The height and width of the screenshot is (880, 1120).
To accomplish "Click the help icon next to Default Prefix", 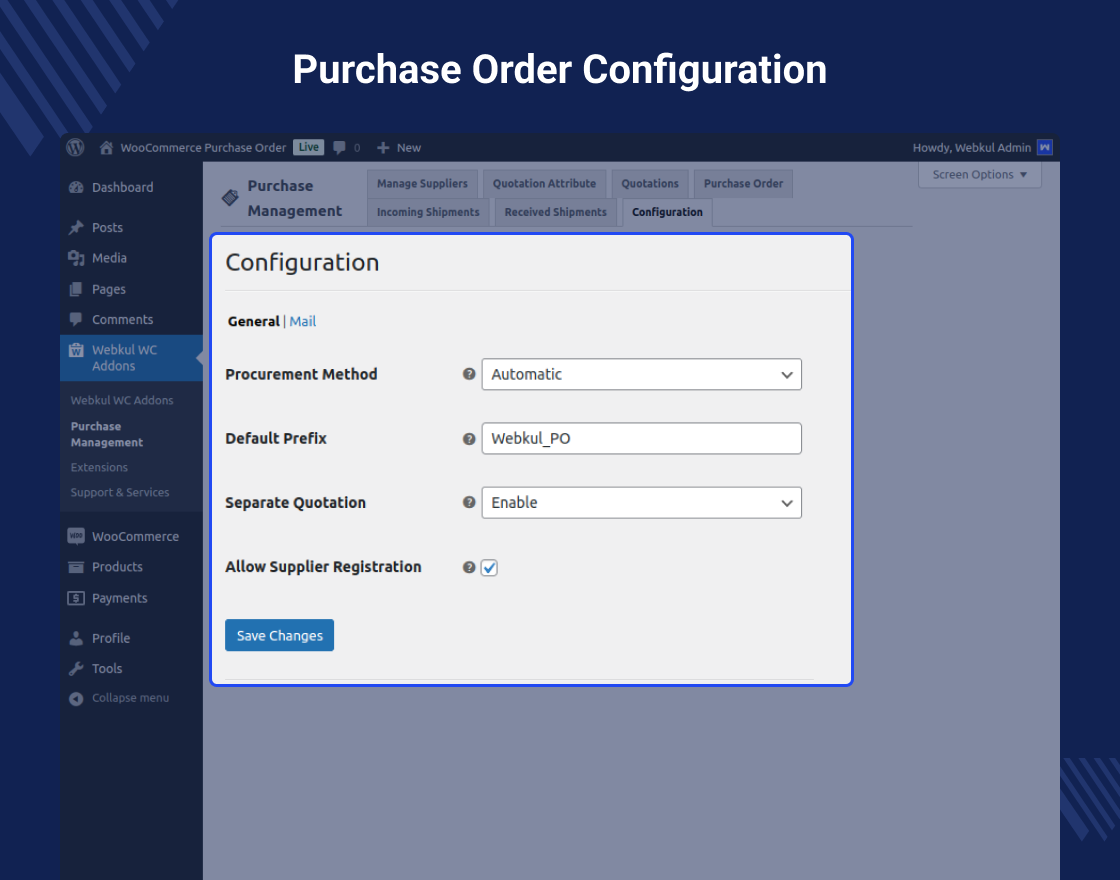I will [x=468, y=438].
